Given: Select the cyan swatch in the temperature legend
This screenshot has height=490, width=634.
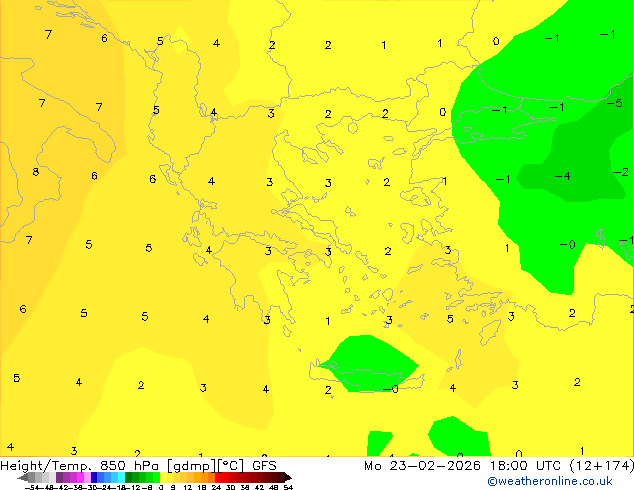Looking at the screenshot, I should [x=121, y=477].
